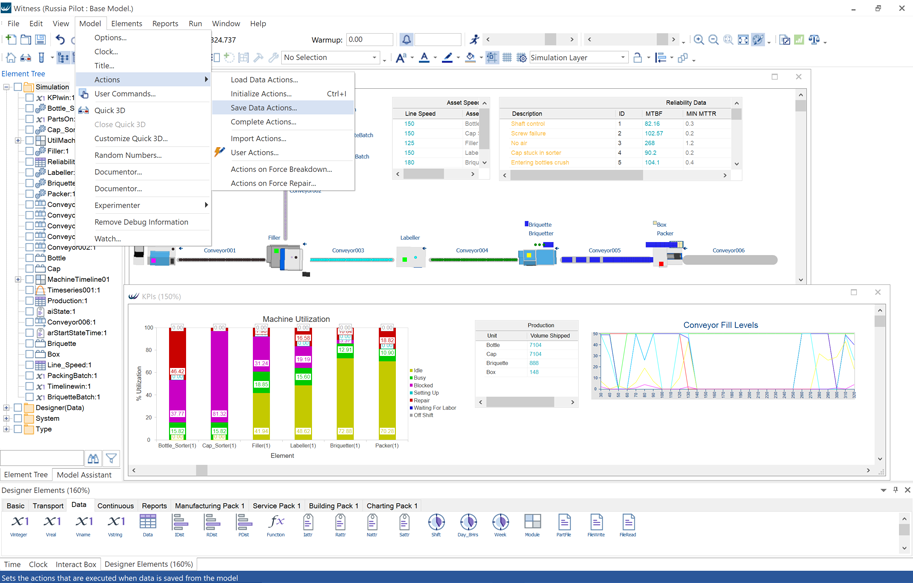
Task: Select the Vinteger designer element
Action: [x=19, y=525]
